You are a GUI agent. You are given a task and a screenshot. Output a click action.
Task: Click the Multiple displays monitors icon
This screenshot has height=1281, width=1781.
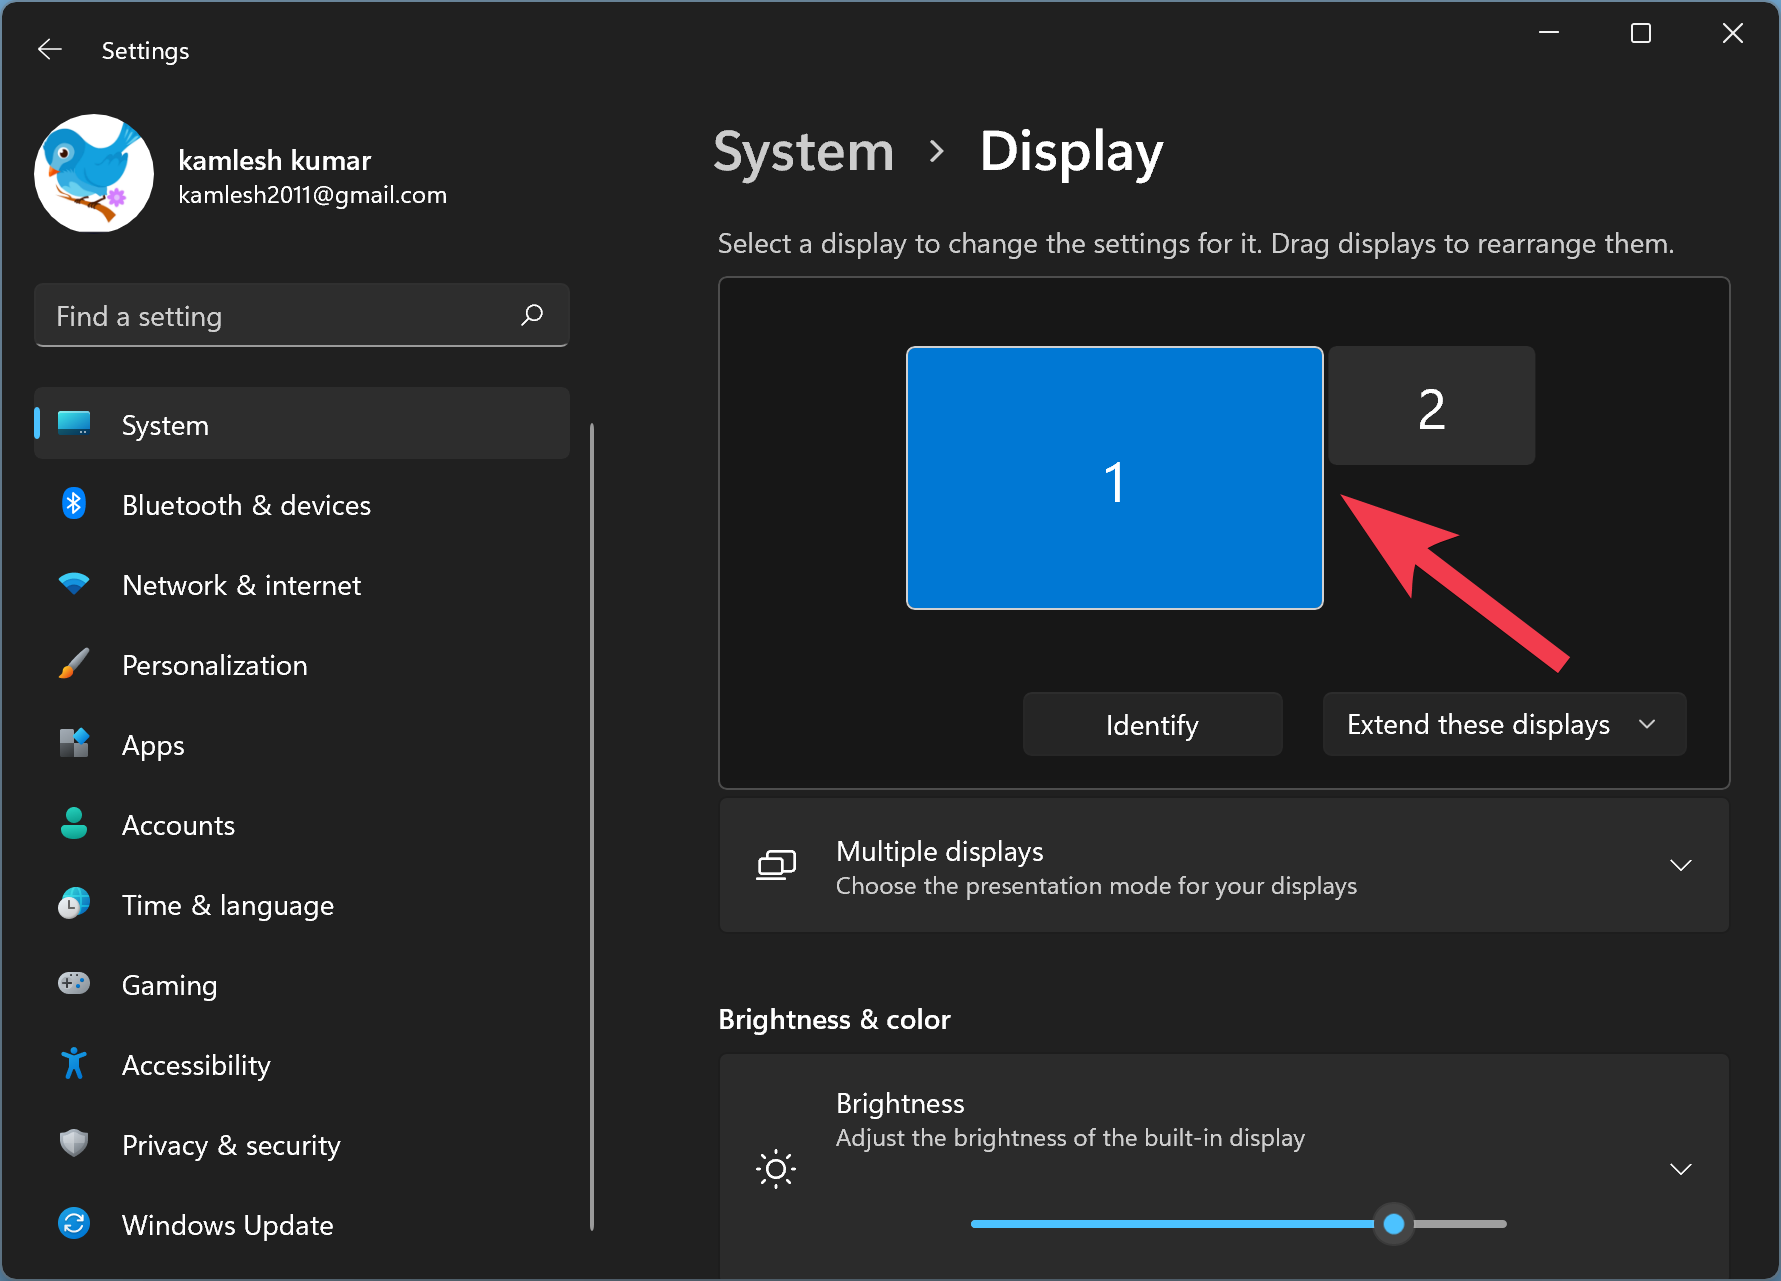pos(776,865)
